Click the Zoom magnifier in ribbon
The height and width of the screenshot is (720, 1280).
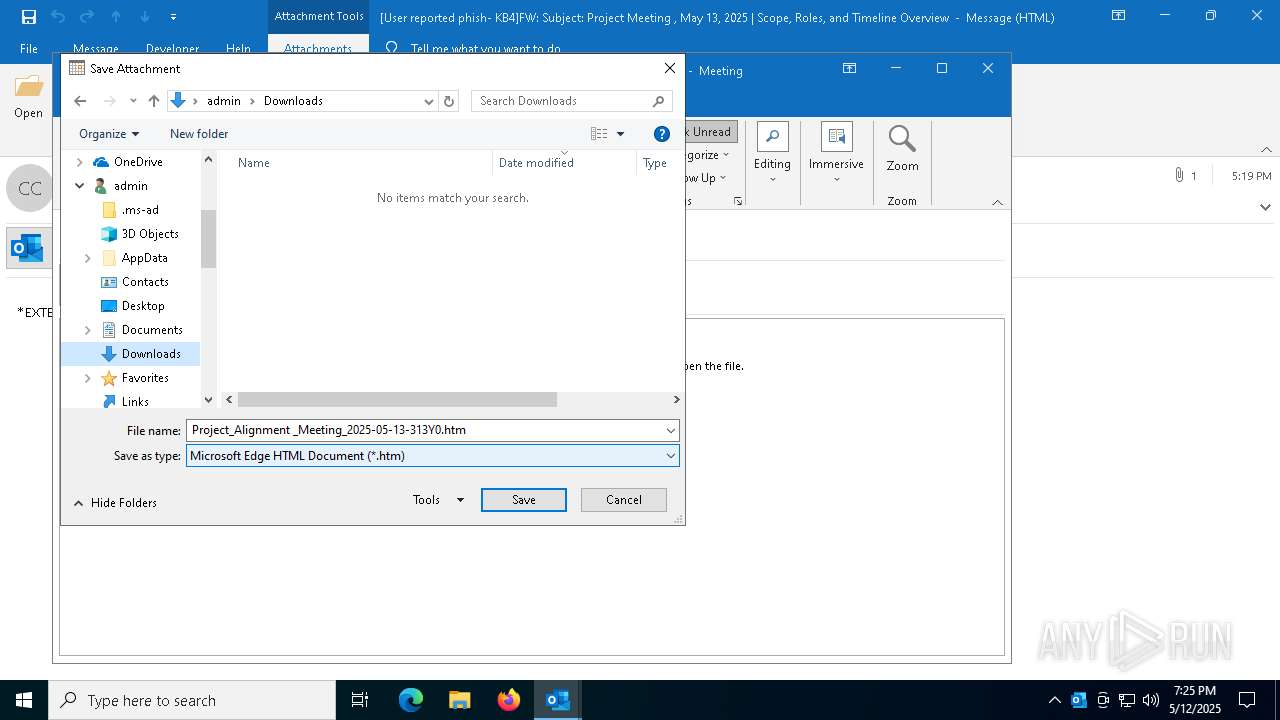click(x=902, y=140)
